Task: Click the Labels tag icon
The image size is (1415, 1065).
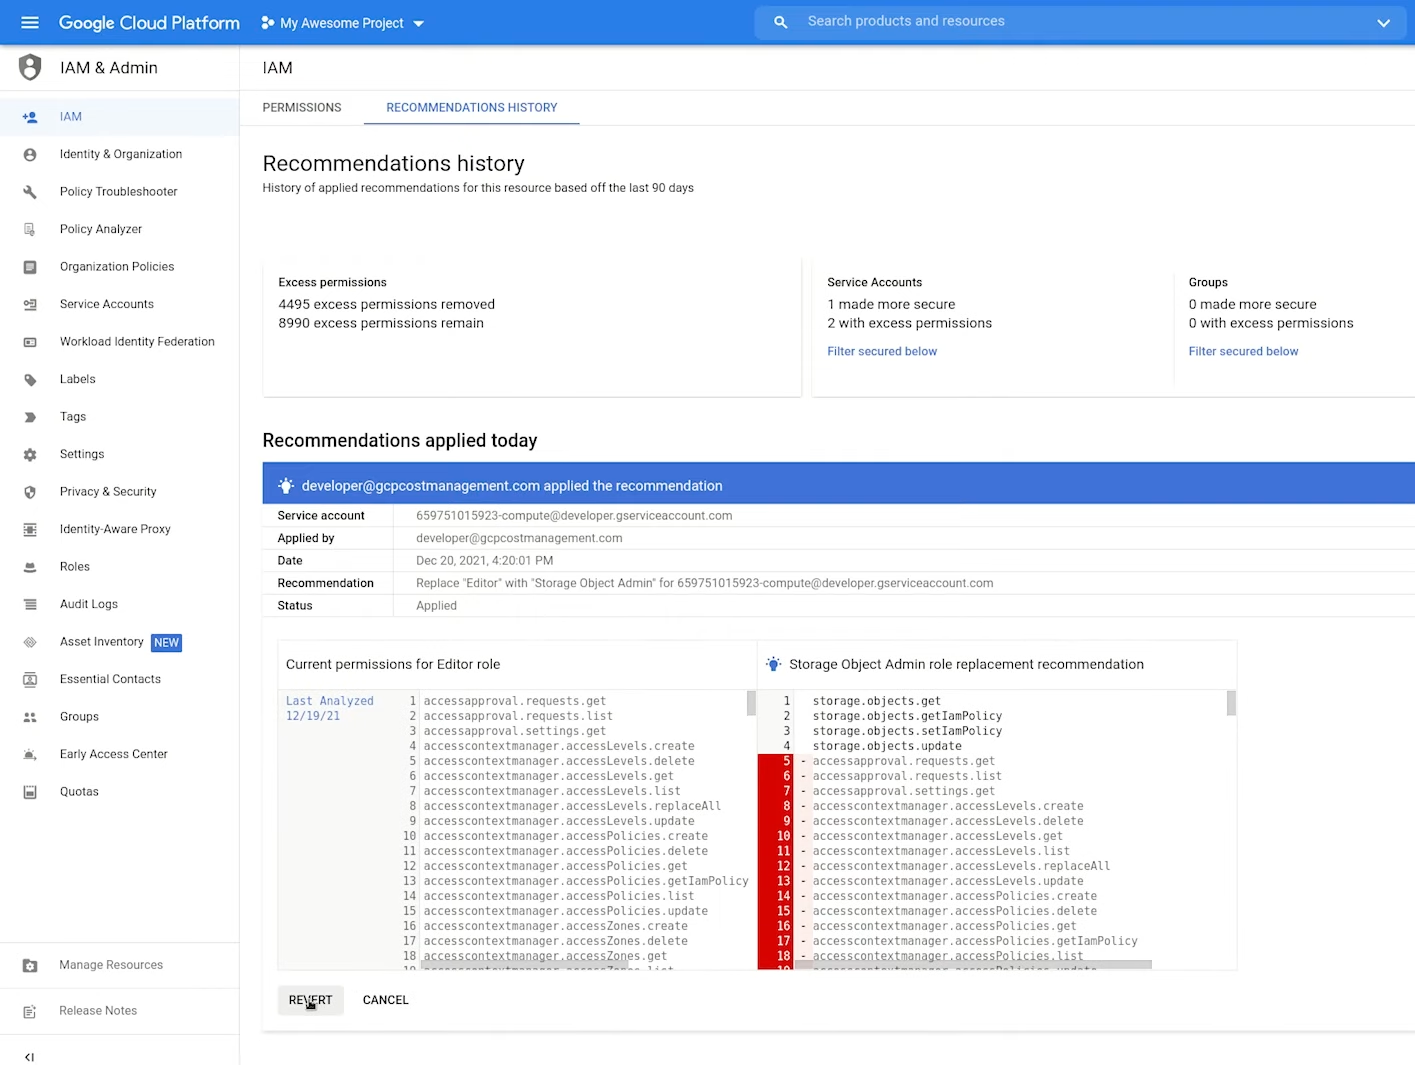Action: pyautogui.click(x=30, y=379)
